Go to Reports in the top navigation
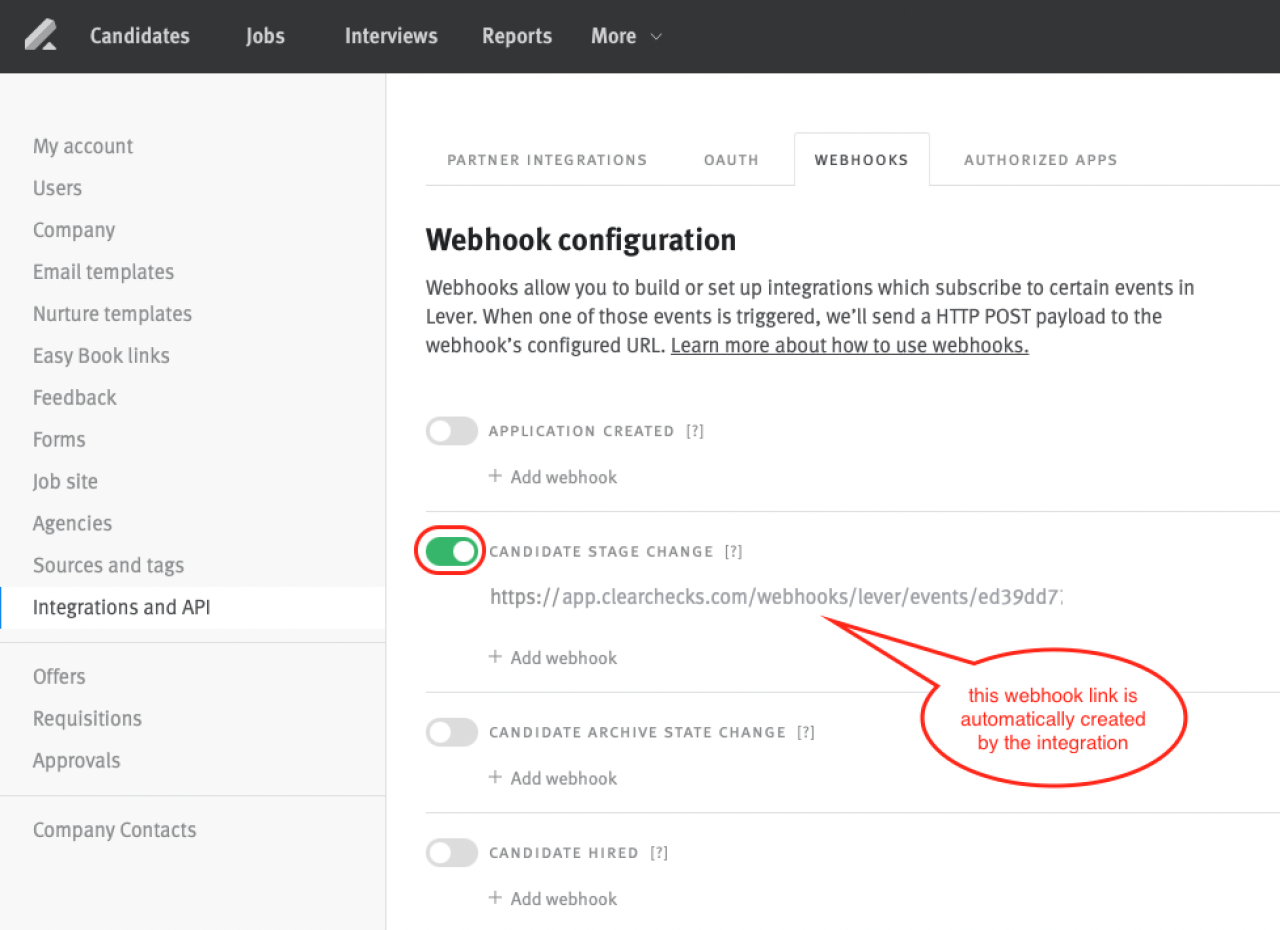This screenshot has height=930, width=1280. click(517, 36)
